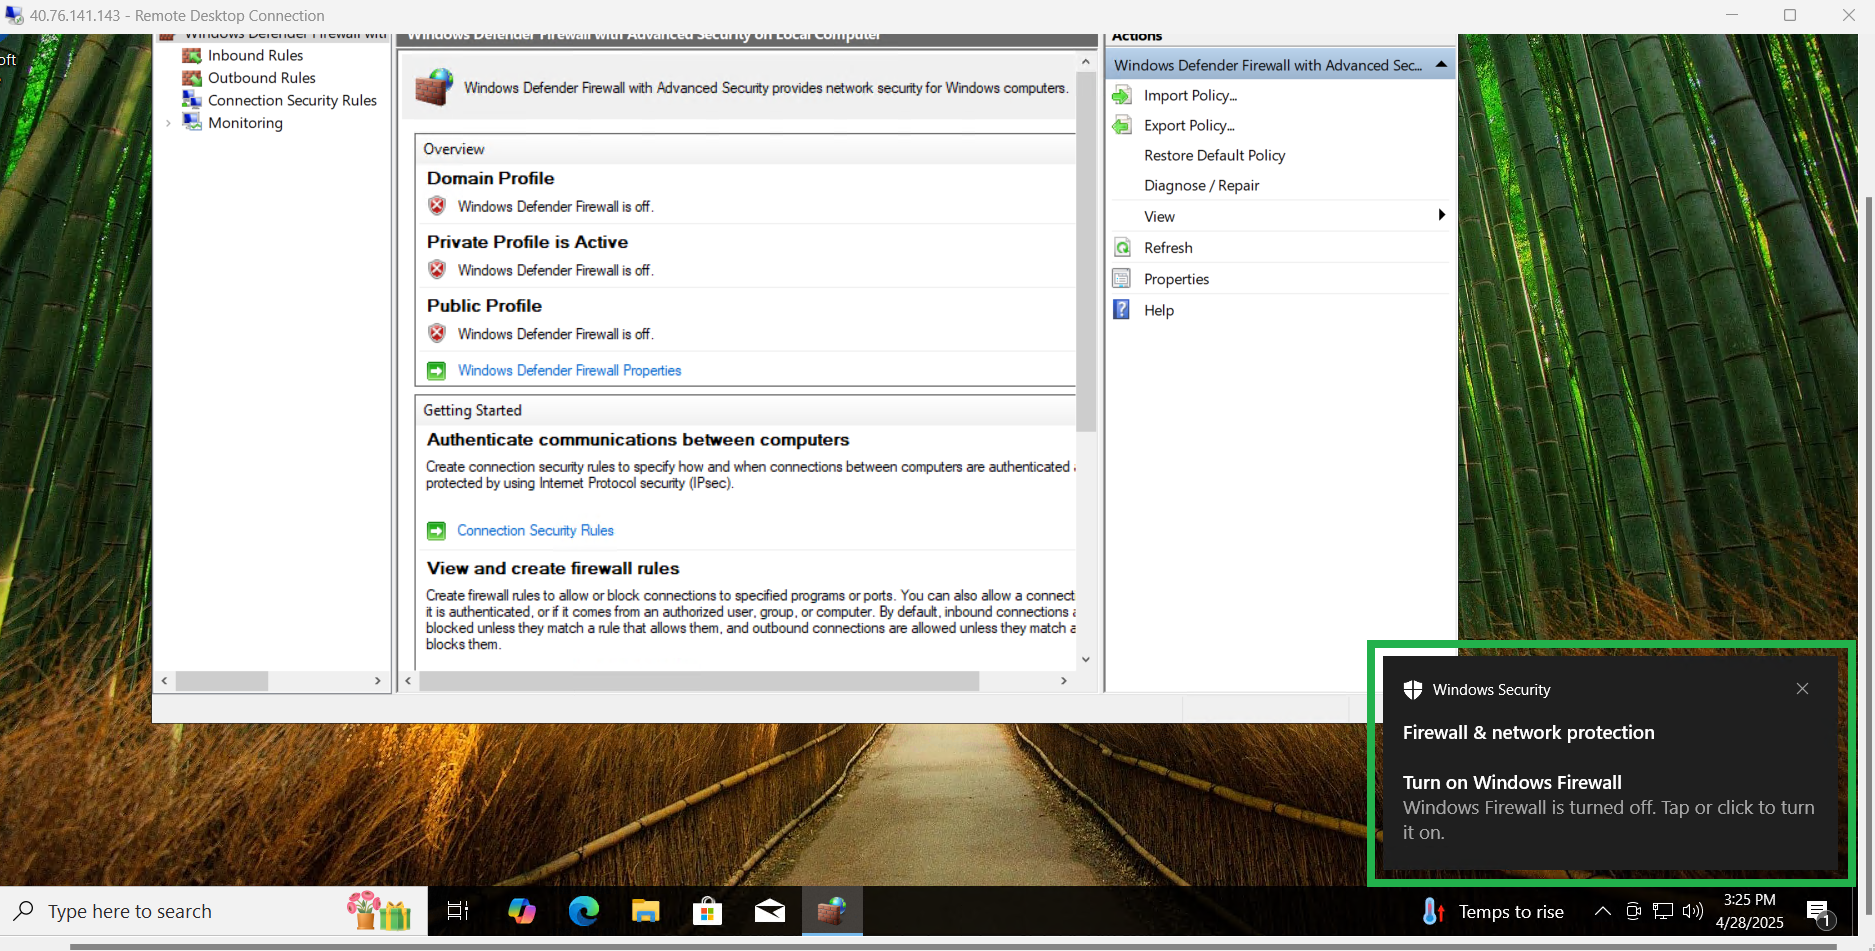Click center pane horizontal scrollbar right arrow
The image size is (1875, 951).
[x=1064, y=681]
